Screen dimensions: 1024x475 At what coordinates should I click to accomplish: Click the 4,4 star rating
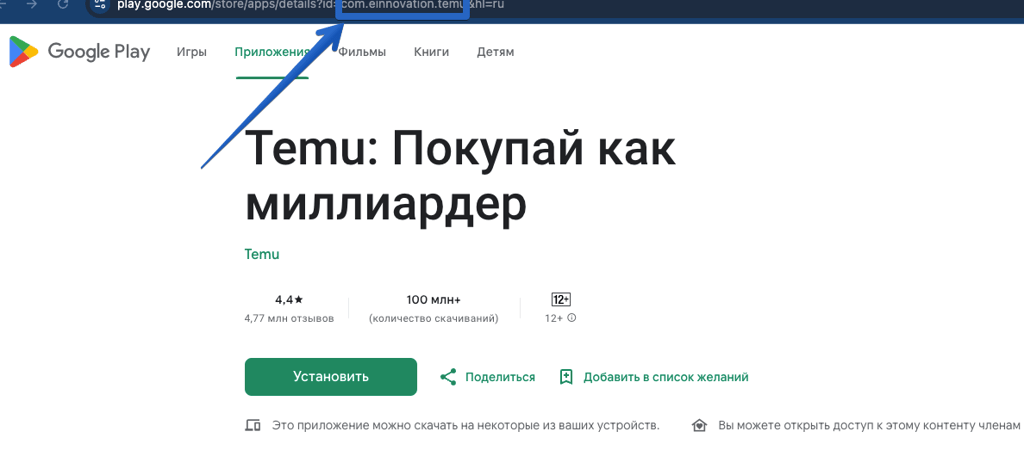(289, 300)
